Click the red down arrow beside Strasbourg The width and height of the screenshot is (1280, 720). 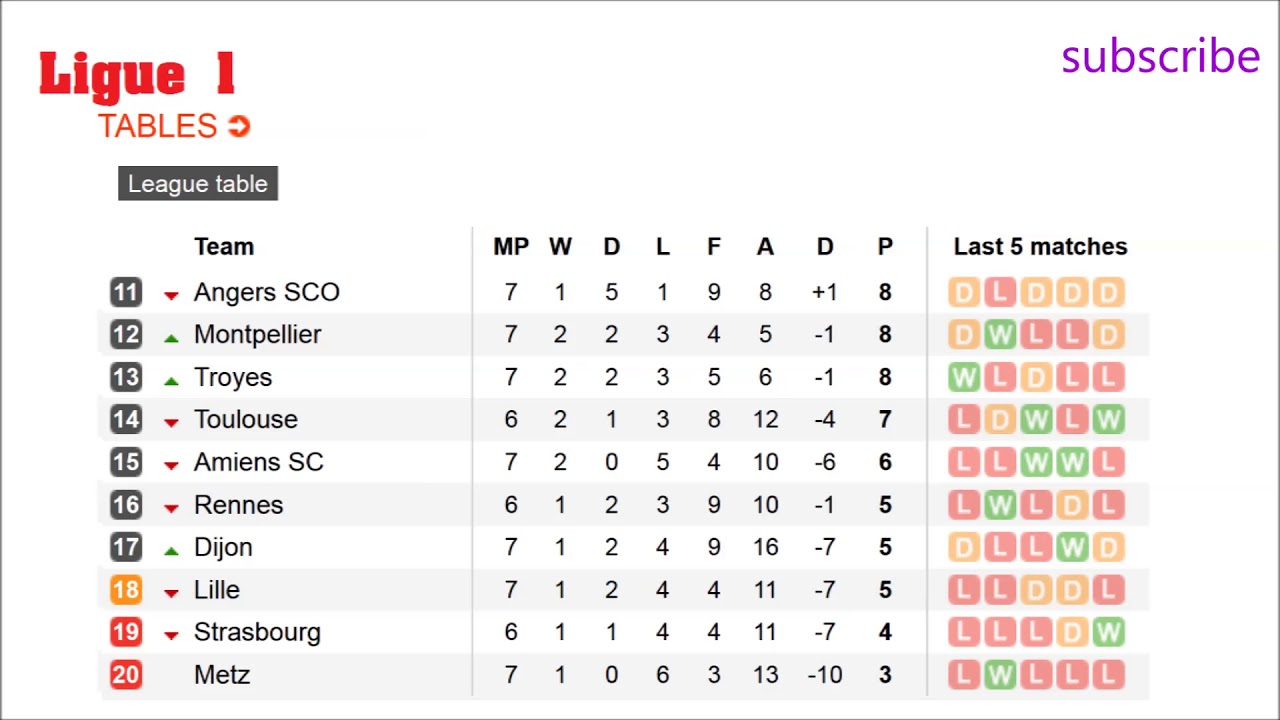click(x=171, y=634)
